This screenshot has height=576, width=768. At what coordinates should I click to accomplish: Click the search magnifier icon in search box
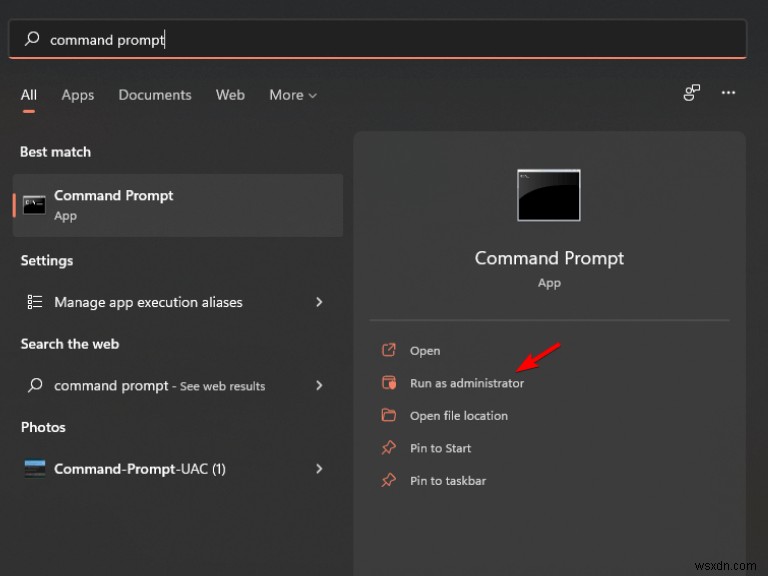pos(32,38)
